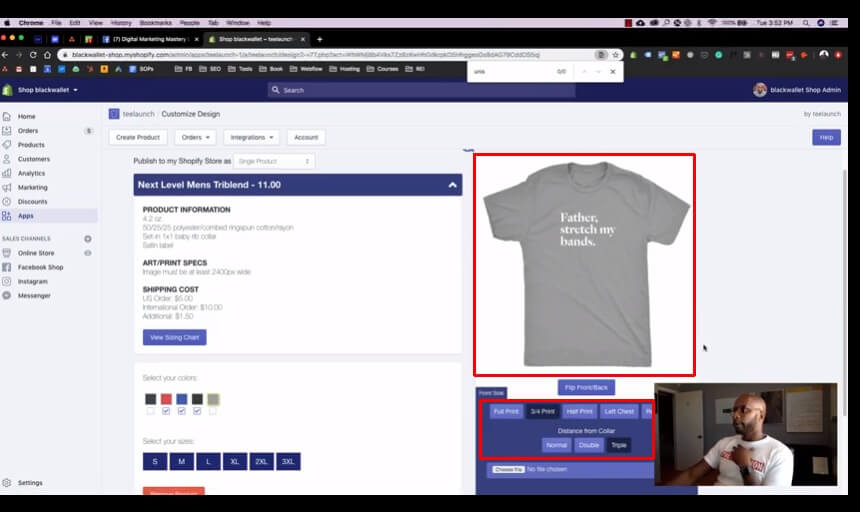
Task: Open new browser tab with plus
Action: pyautogui.click(x=320, y=39)
